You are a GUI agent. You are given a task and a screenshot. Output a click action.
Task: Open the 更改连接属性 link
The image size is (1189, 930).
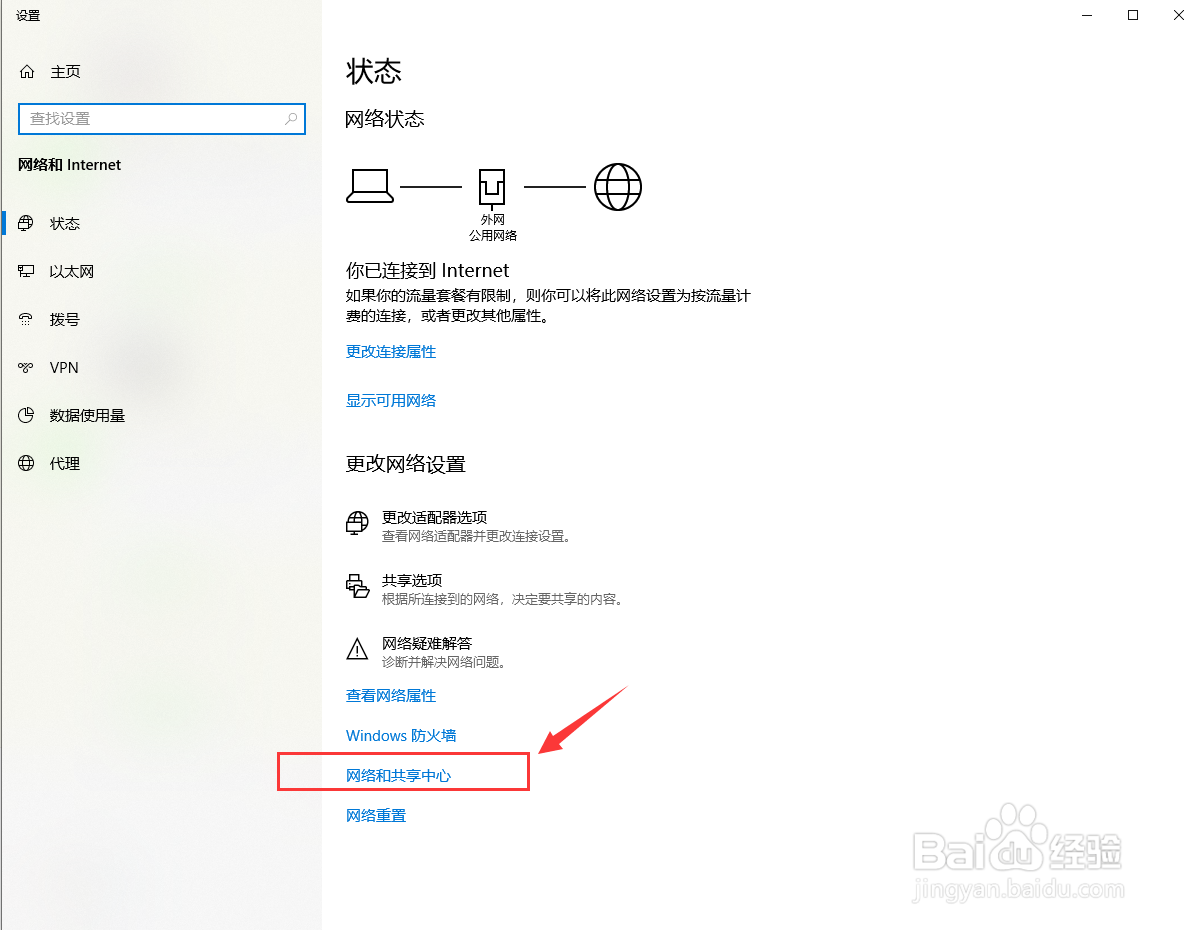[x=391, y=352]
